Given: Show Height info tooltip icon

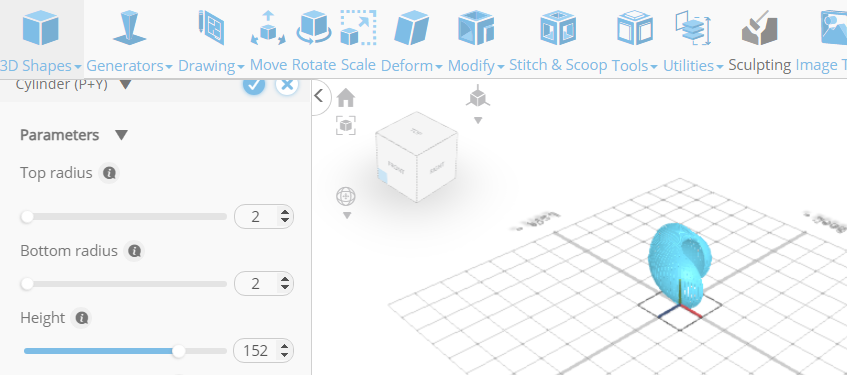Looking at the screenshot, I should tap(82, 318).
